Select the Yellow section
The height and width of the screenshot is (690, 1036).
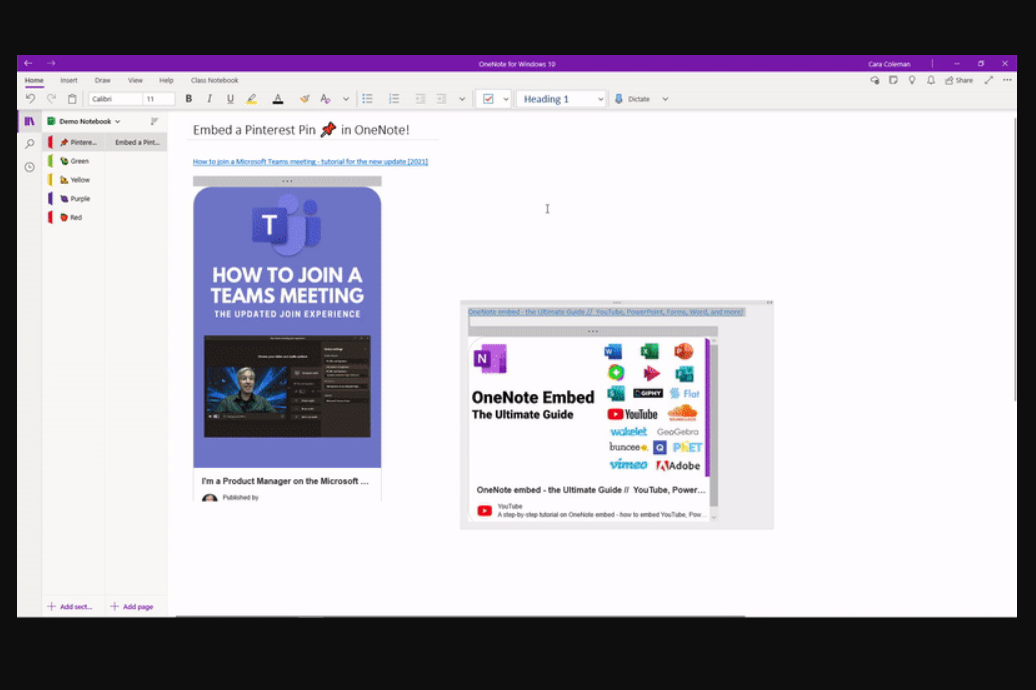pyautogui.click(x=74, y=180)
